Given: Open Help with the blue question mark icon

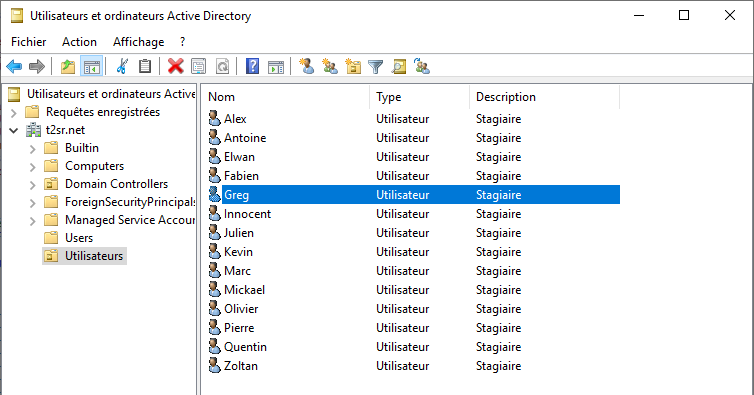Looking at the screenshot, I should pyautogui.click(x=252, y=66).
